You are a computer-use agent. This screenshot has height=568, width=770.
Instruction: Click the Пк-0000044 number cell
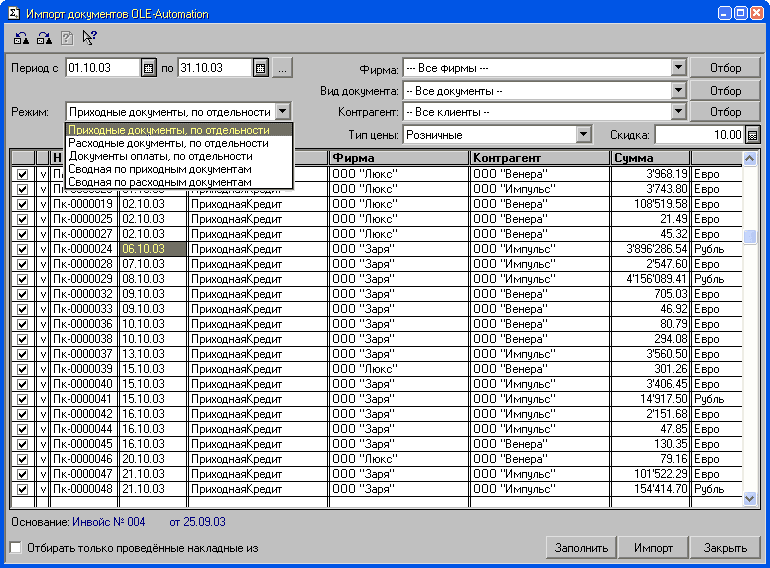point(83,429)
